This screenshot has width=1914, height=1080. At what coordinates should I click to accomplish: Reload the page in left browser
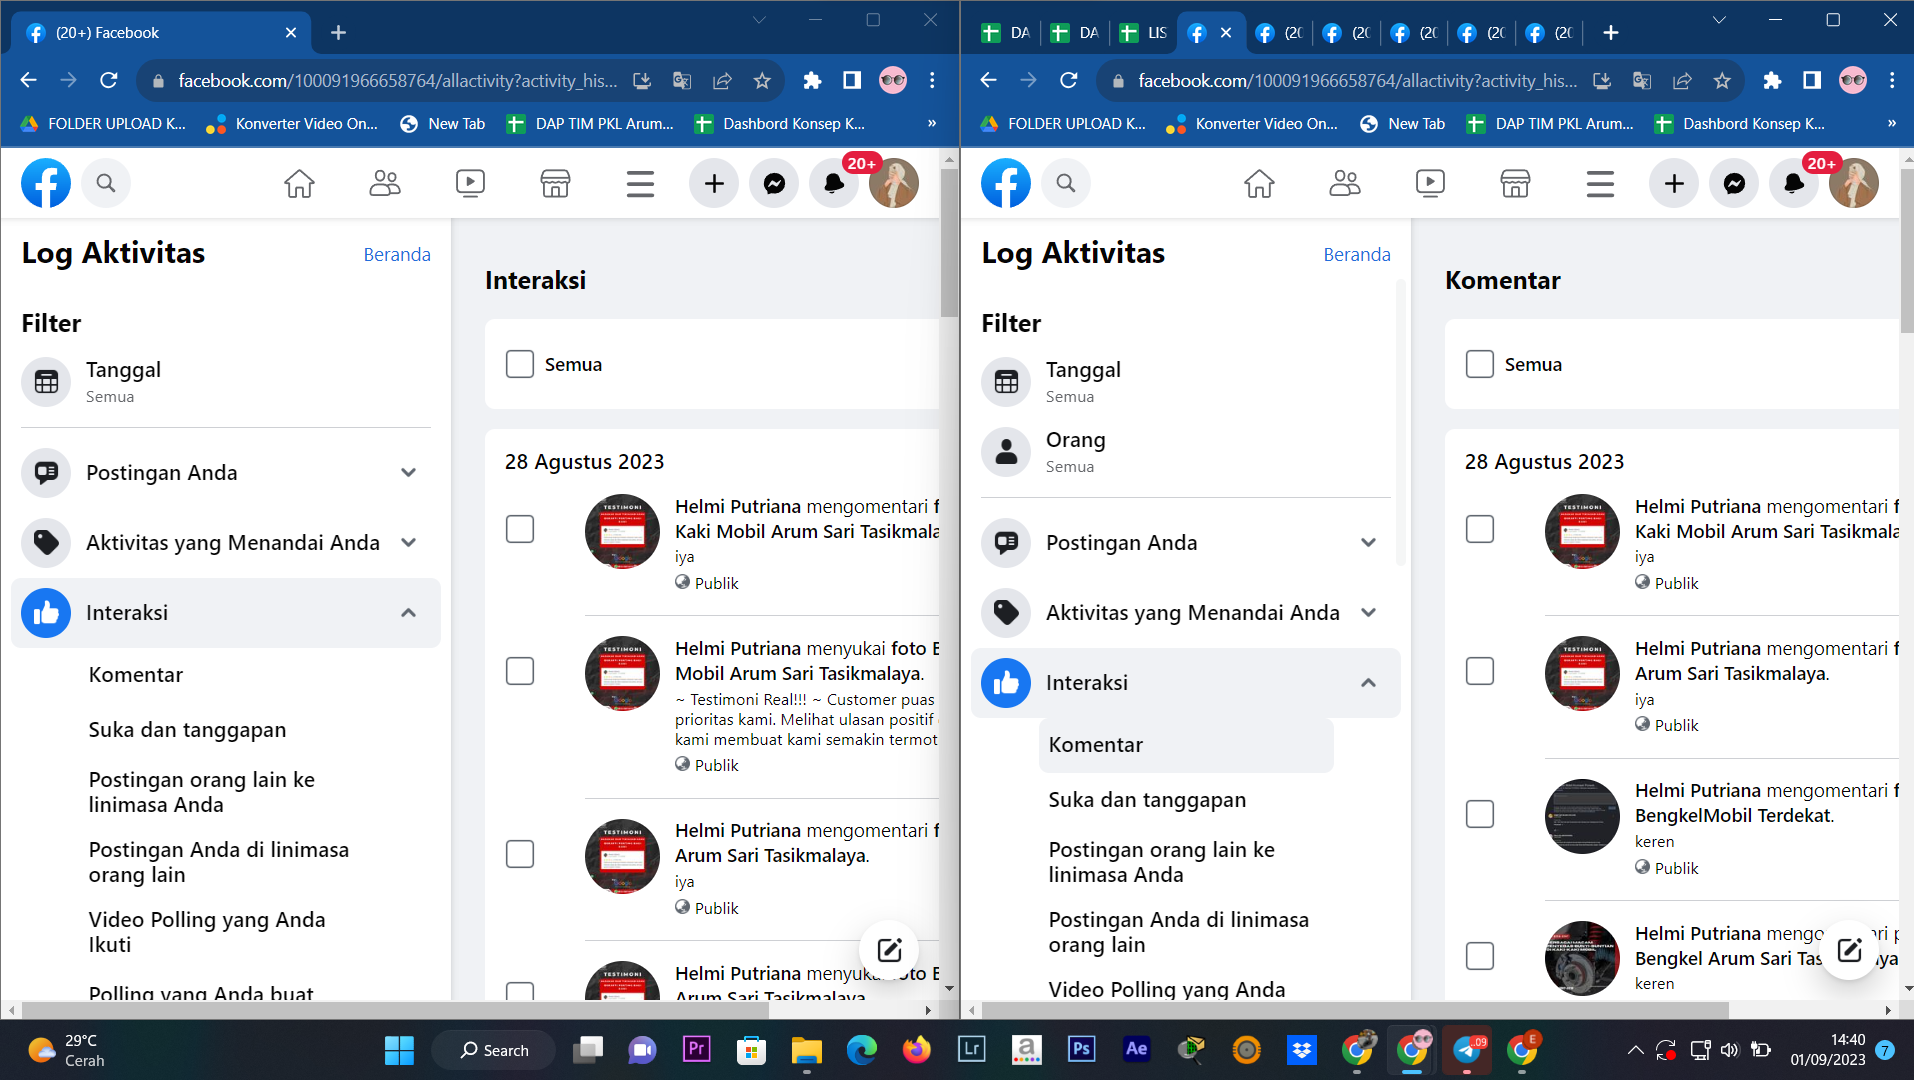click(x=109, y=81)
